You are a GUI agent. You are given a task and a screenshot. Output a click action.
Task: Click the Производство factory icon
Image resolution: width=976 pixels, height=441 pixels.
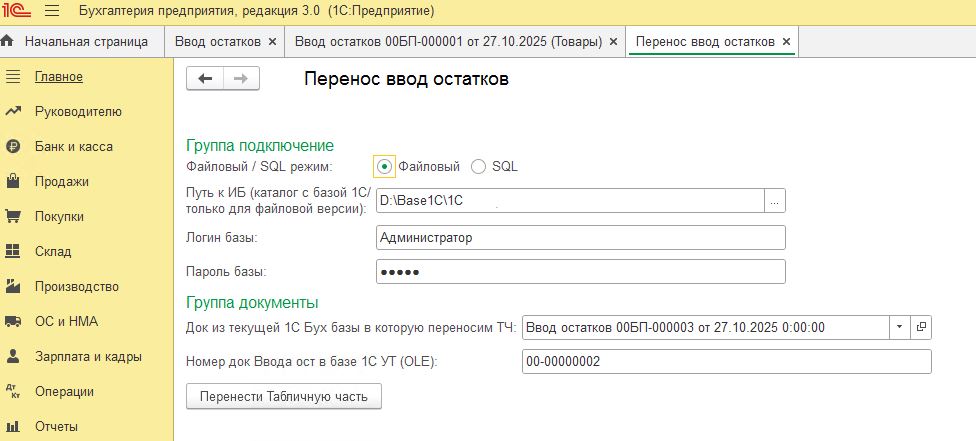click(13, 286)
